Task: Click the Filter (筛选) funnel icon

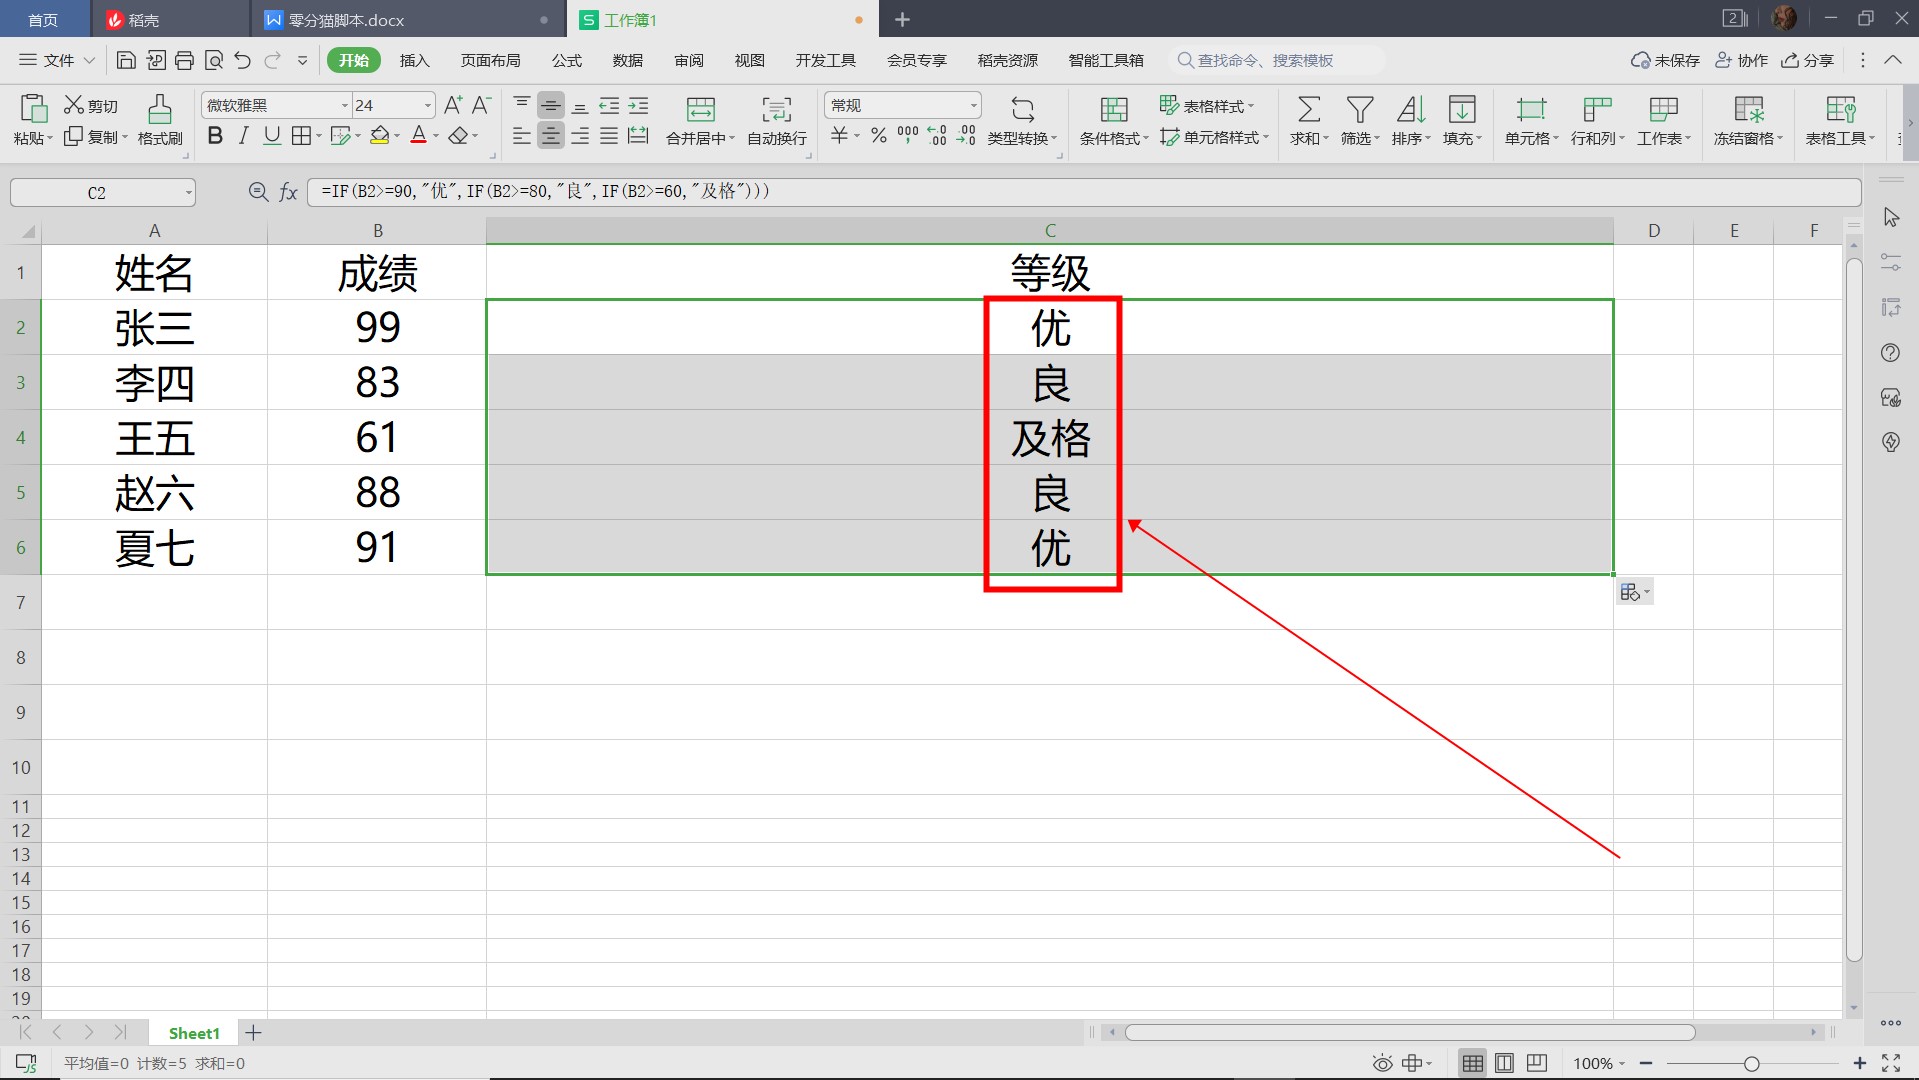Action: pos(1359,109)
